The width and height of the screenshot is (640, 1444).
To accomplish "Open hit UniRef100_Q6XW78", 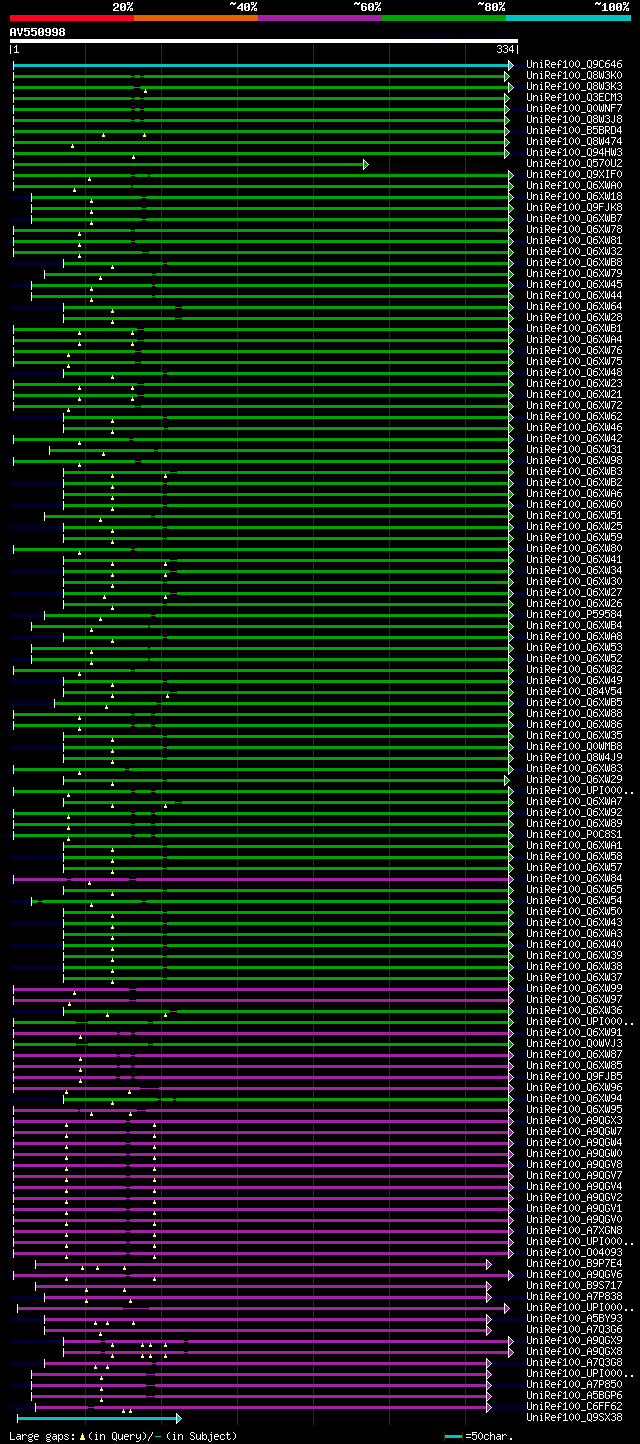I will 574,230.
